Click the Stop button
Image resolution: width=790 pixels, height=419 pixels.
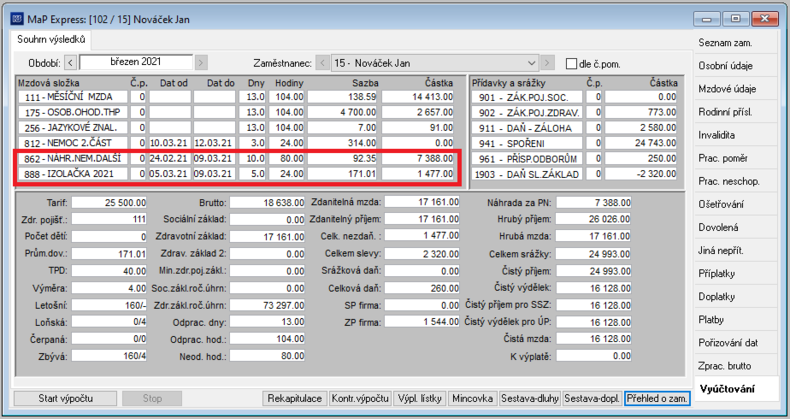152,398
